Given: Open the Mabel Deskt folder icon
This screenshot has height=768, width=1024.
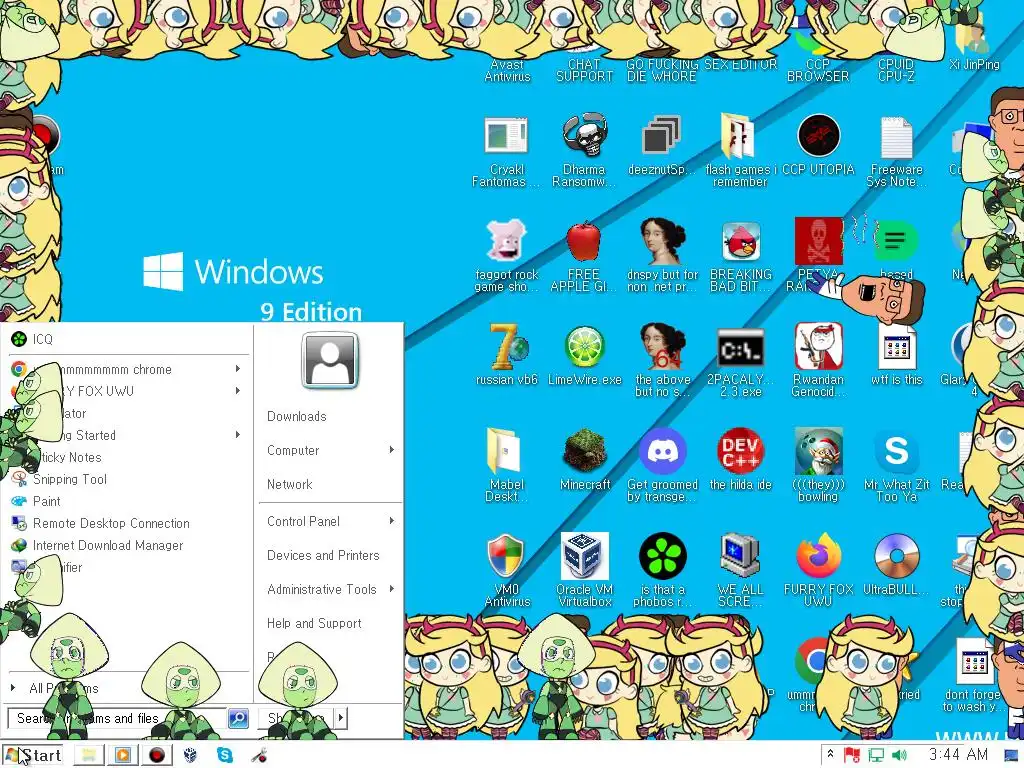Looking at the screenshot, I should pos(504,451).
